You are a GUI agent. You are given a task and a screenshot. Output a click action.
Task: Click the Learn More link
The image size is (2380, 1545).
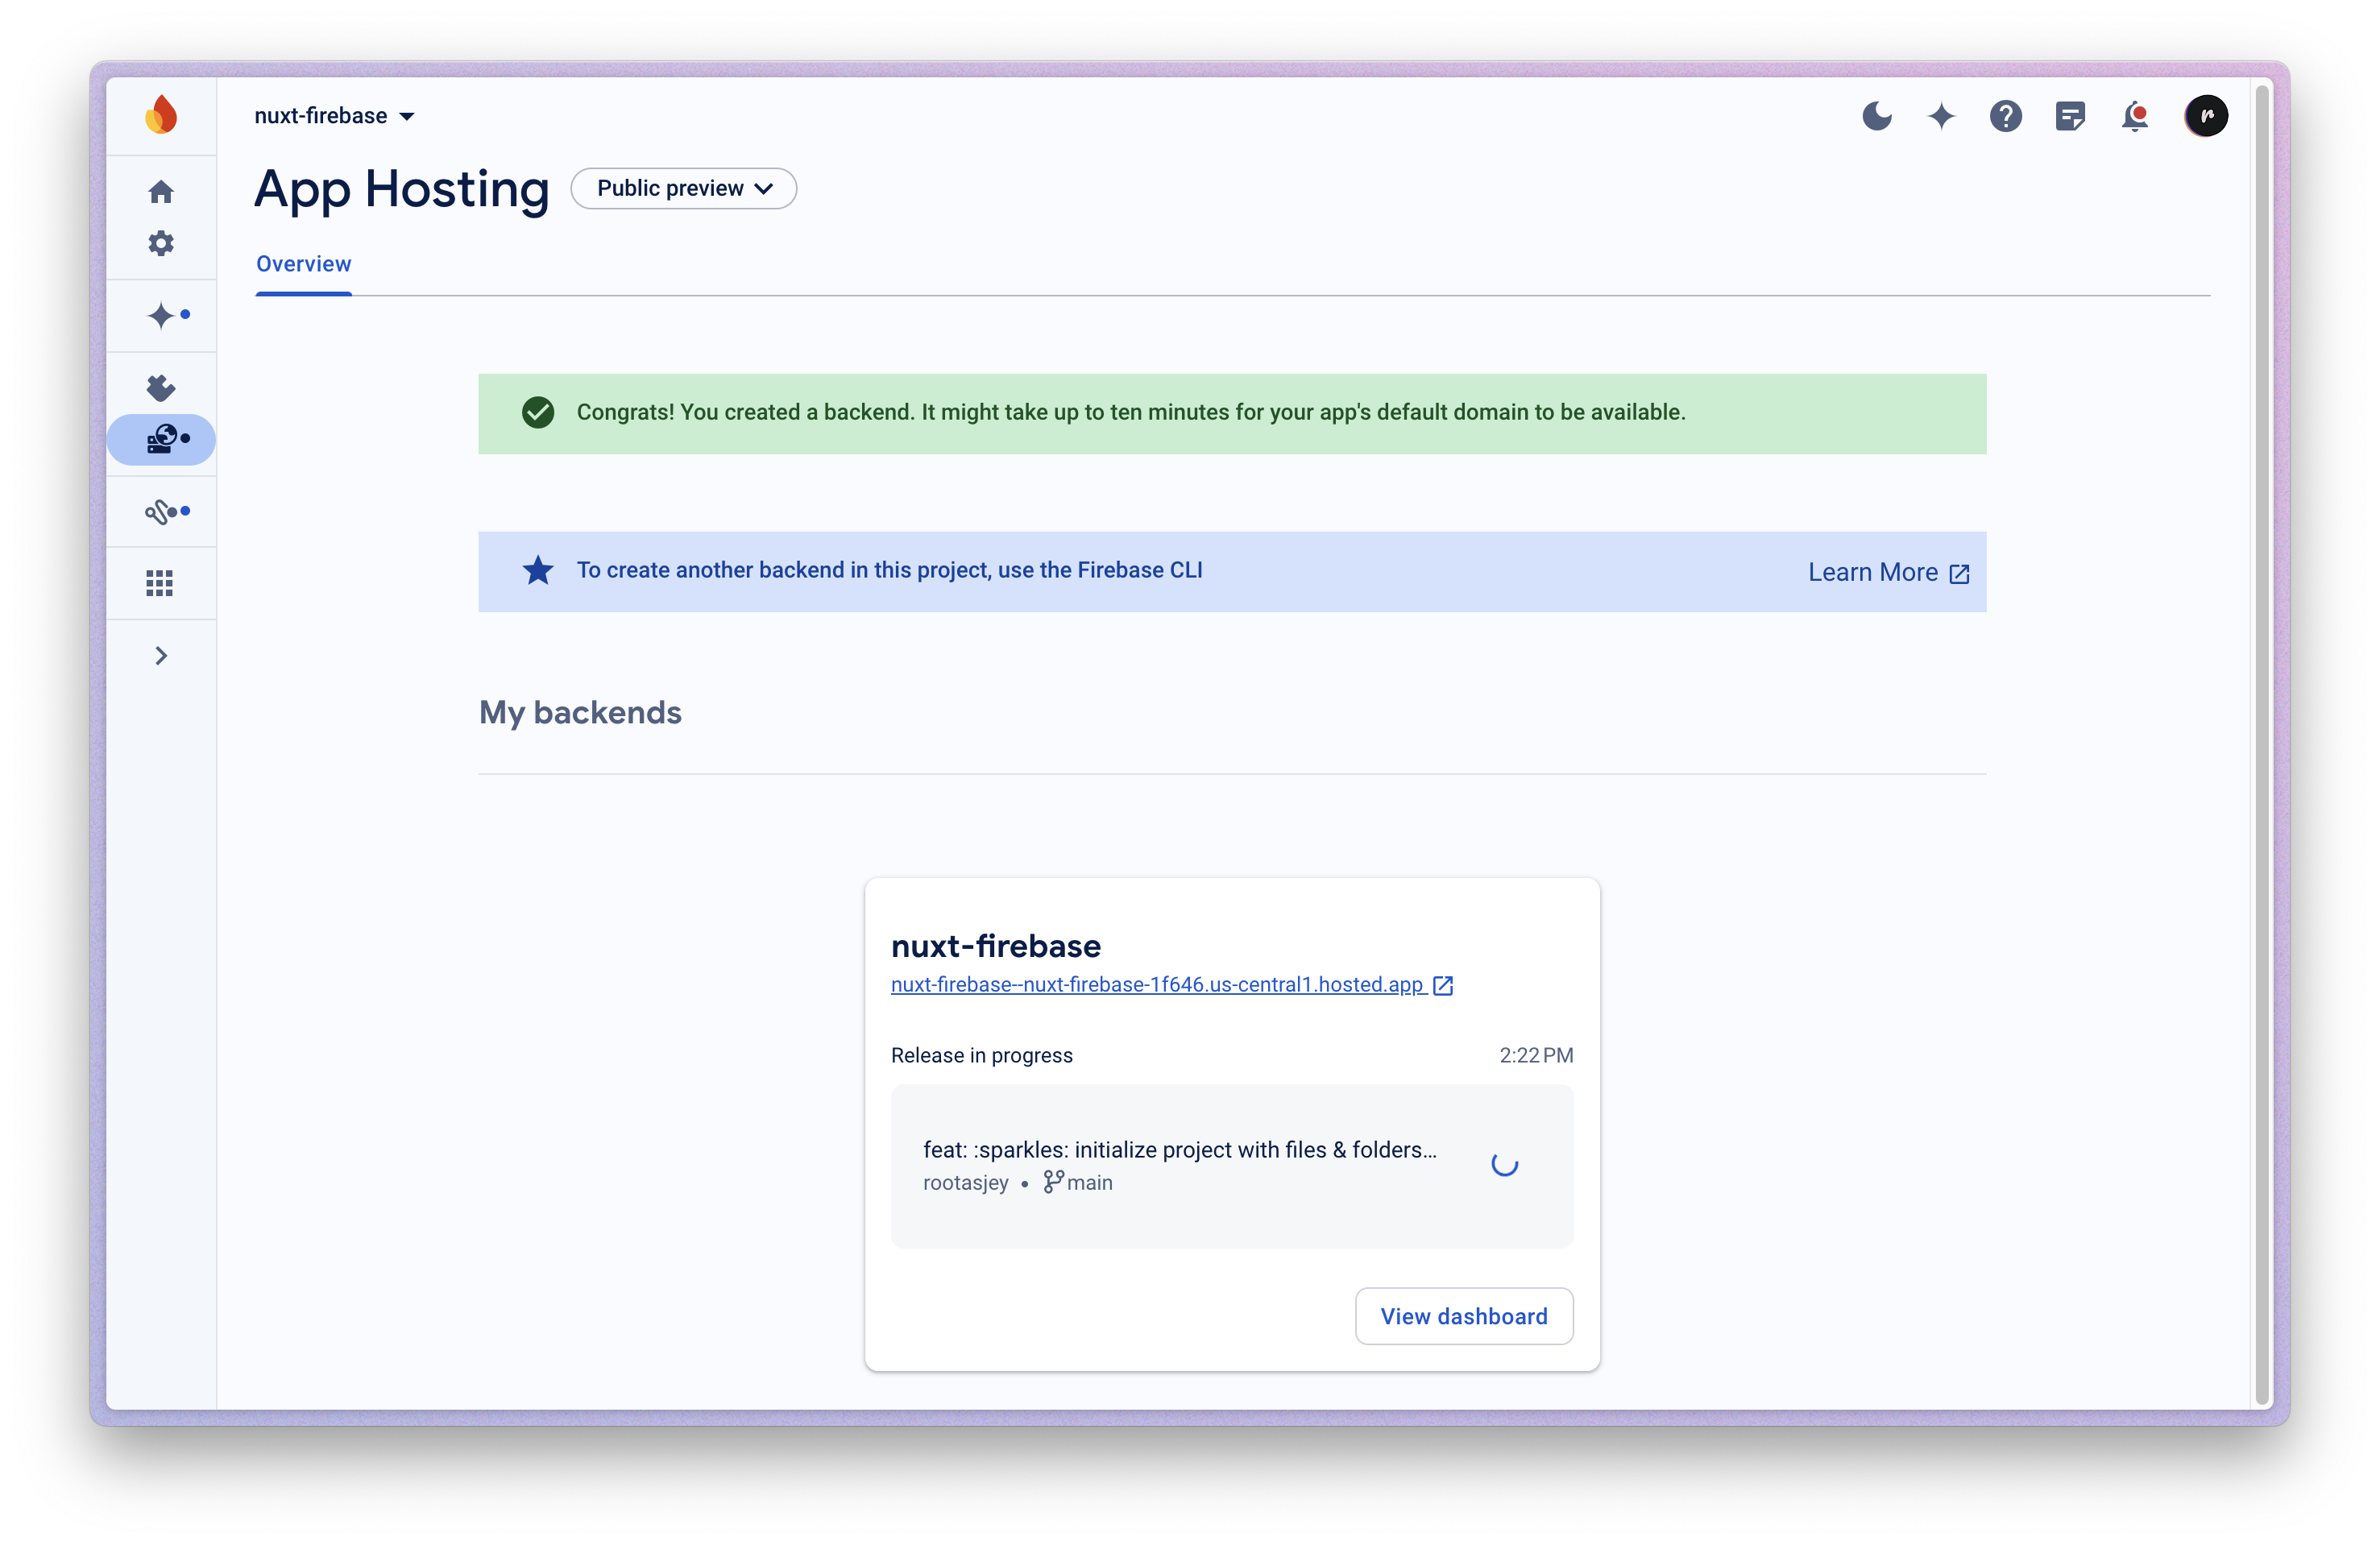click(x=1886, y=571)
